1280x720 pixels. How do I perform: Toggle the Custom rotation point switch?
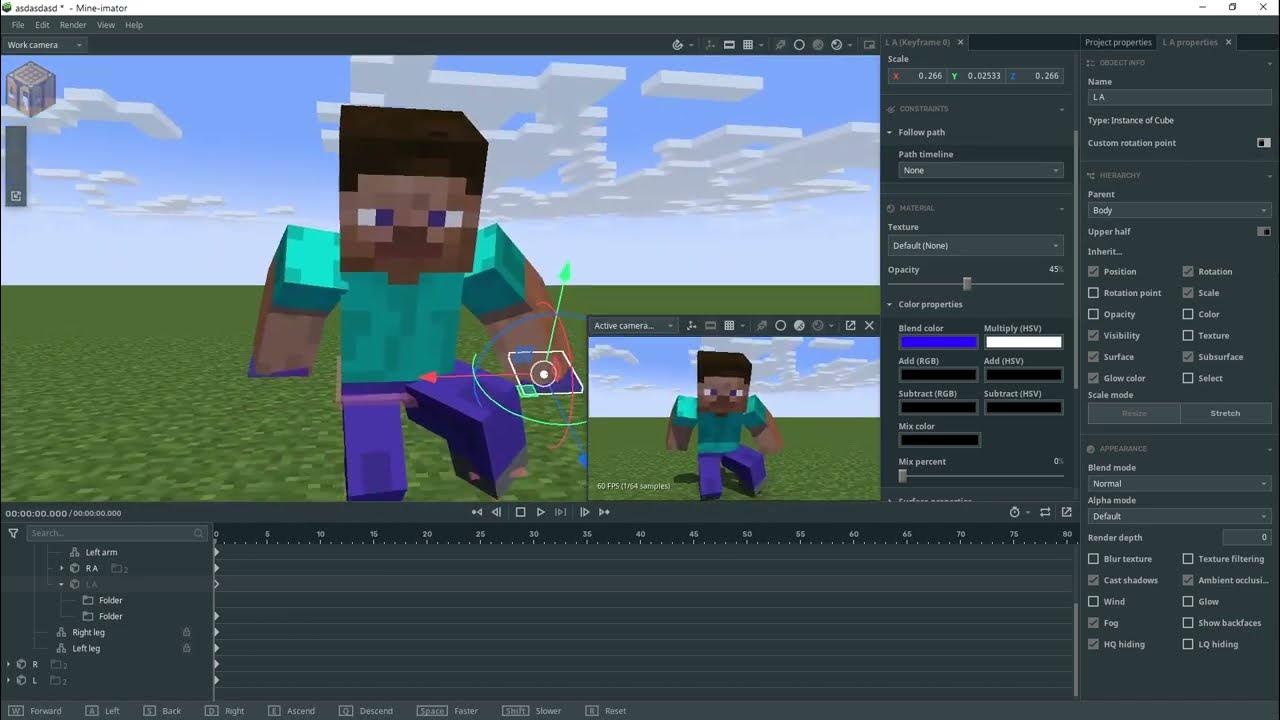(1264, 143)
